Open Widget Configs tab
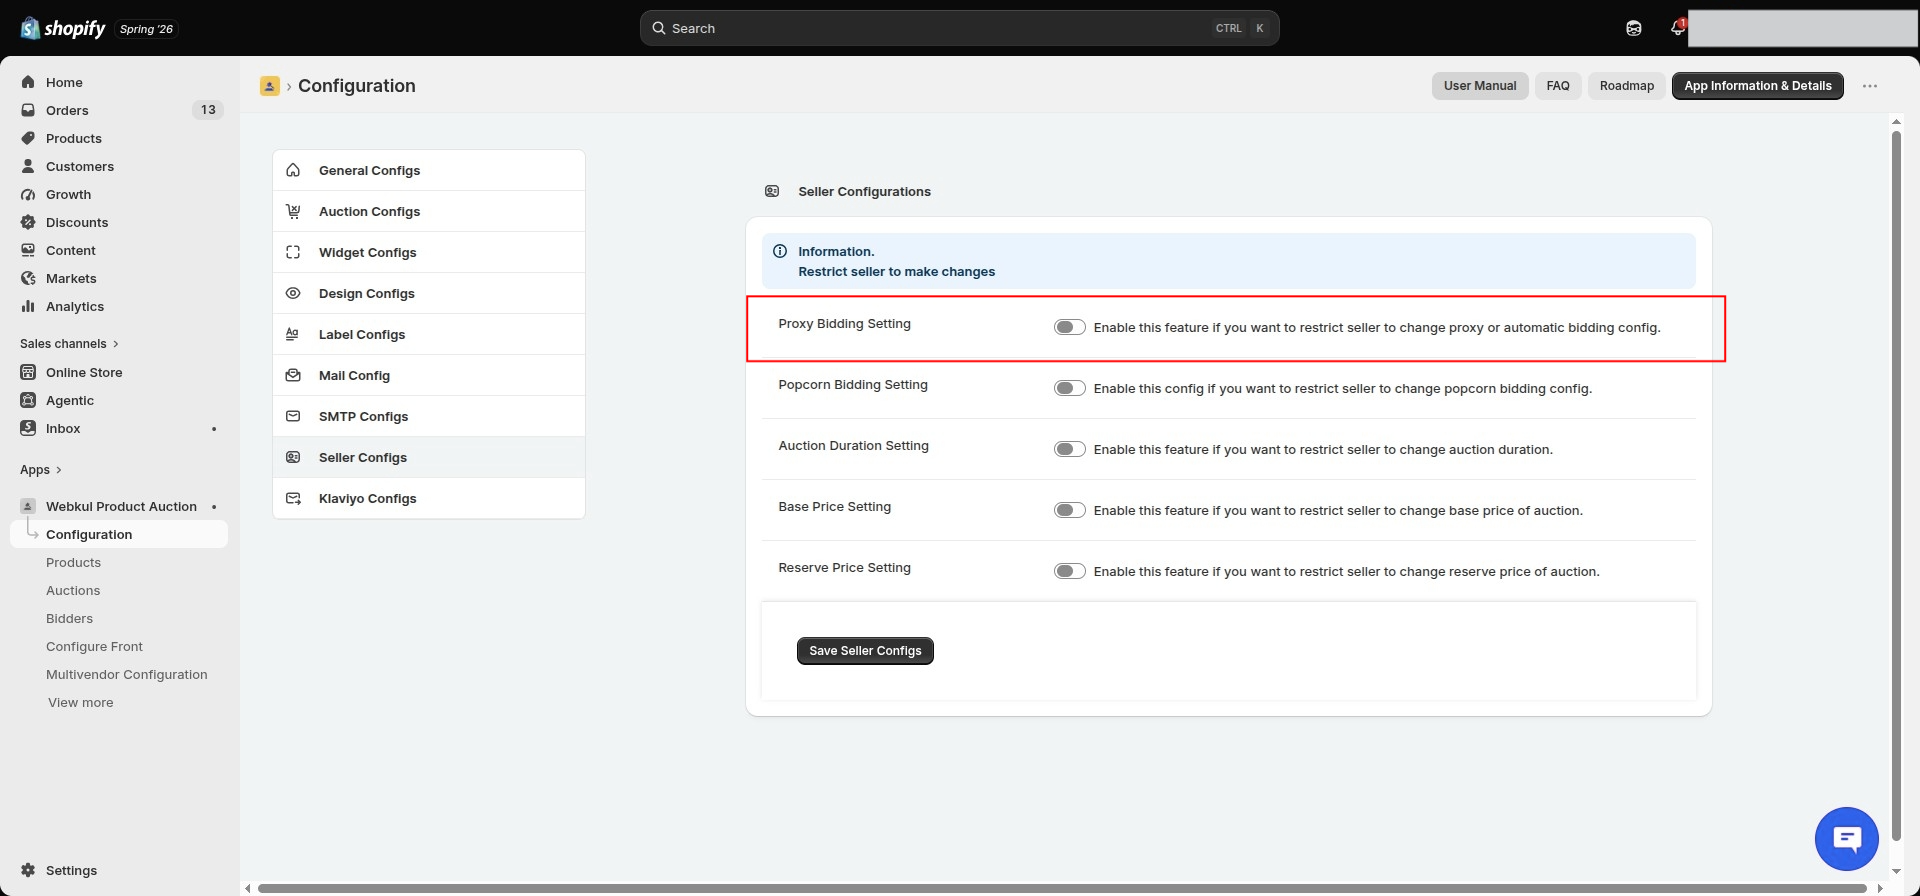This screenshot has width=1920, height=896. pyautogui.click(x=429, y=252)
